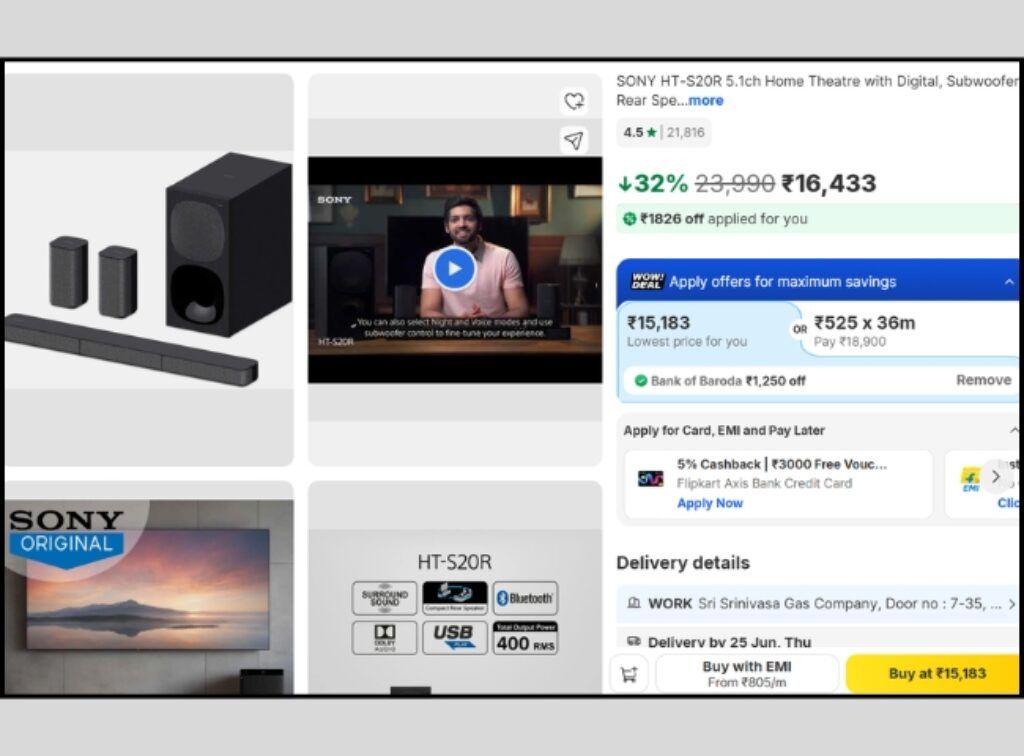Image resolution: width=1024 pixels, height=756 pixels.
Task: Select the ₹15,183 lowest price option
Action: coord(708,331)
